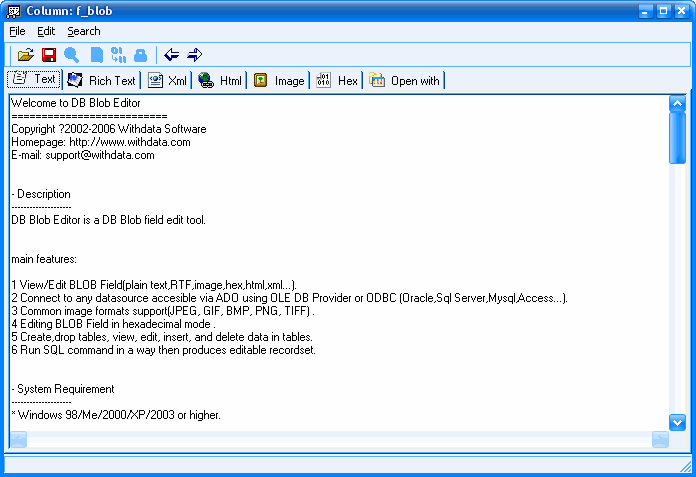The image size is (696, 477).
Task: Save with the red floppy disk icon
Action: (49, 55)
